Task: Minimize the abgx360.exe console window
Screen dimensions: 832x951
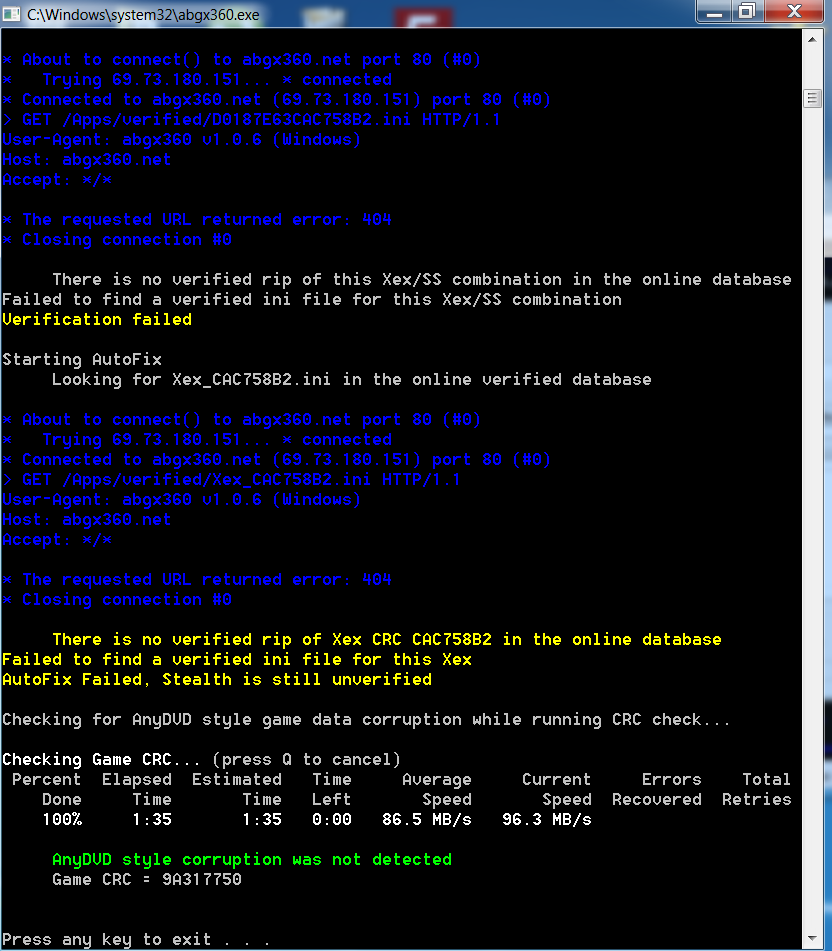Action: click(x=715, y=11)
